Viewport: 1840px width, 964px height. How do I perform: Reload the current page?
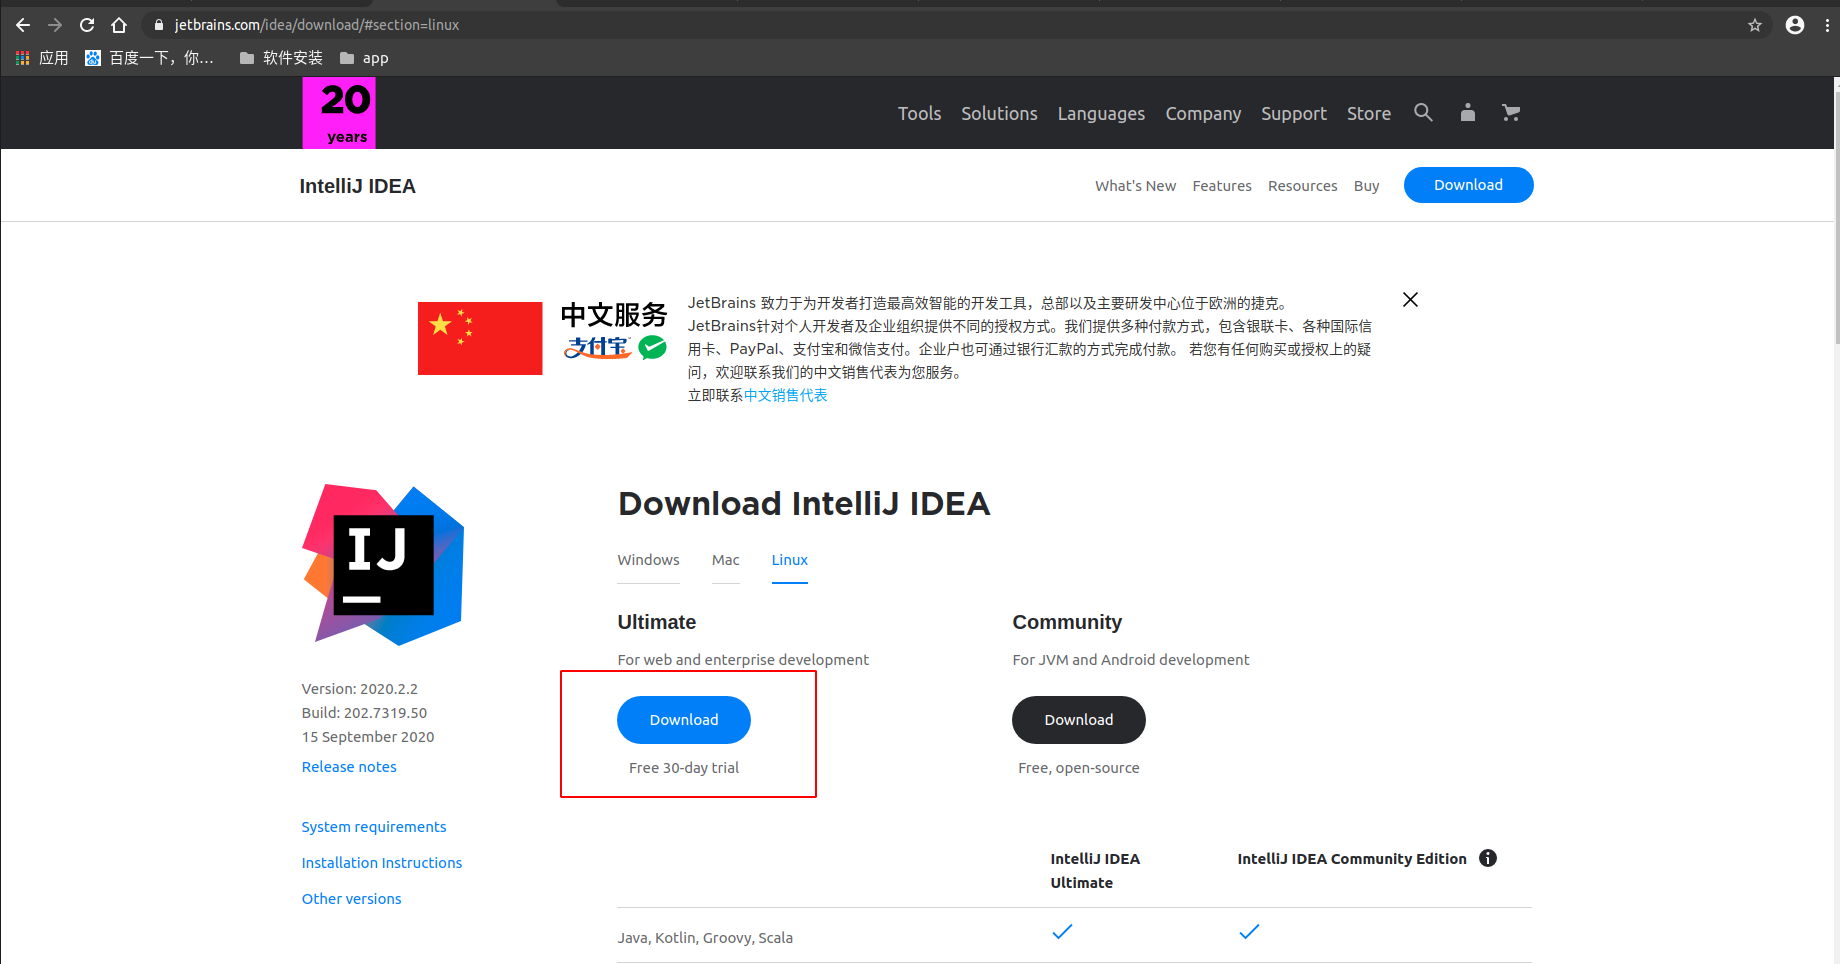(86, 25)
